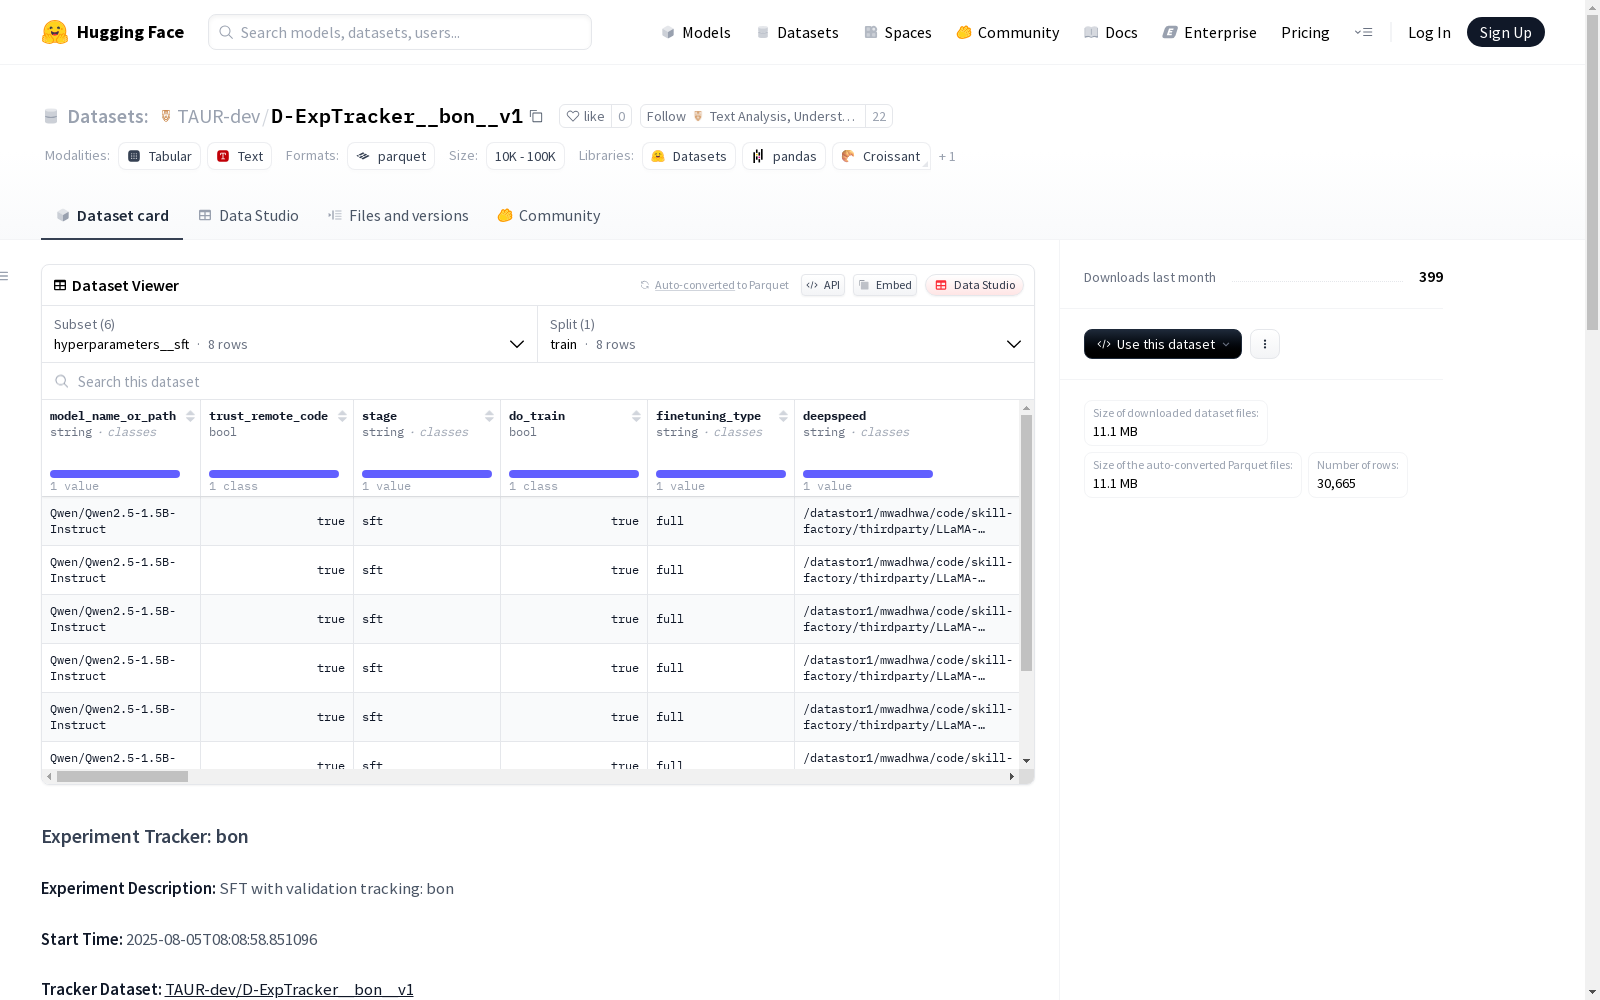The width and height of the screenshot is (1600, 1000).
Task: Open Enterprise in the top navigation
Action: 1210,32
